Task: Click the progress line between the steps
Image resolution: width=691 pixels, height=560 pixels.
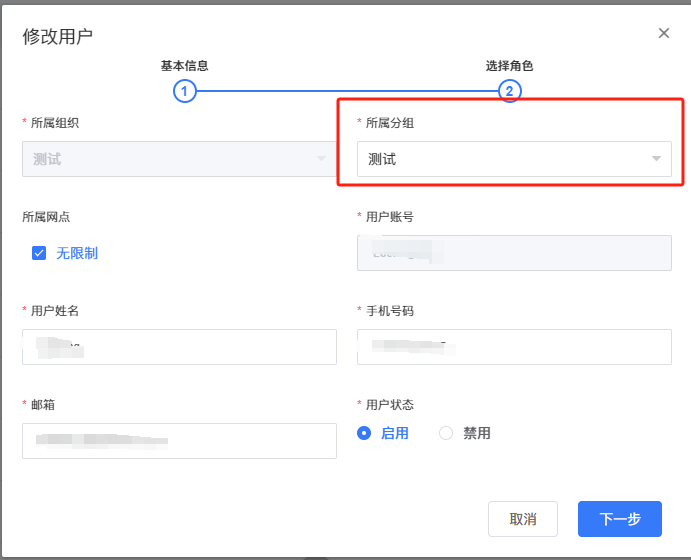Action: [346, 92]
